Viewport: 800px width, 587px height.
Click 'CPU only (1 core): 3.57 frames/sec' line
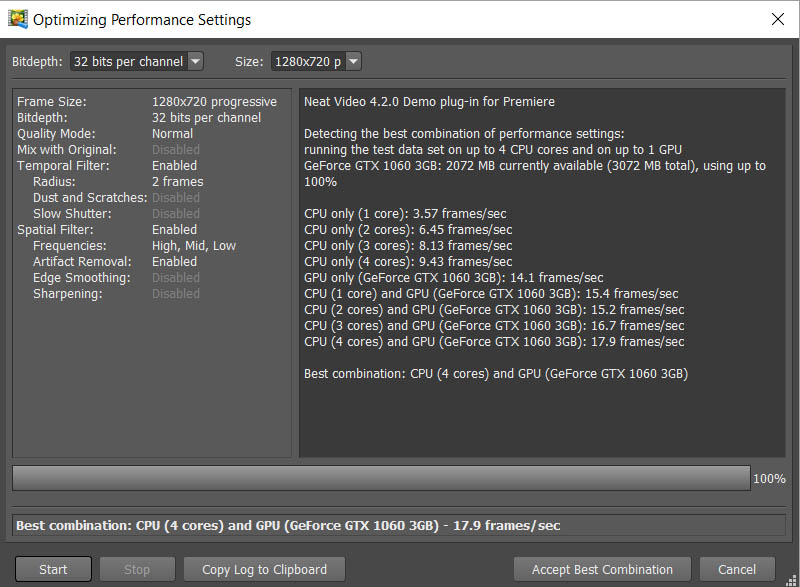click(x=405, y=214)
